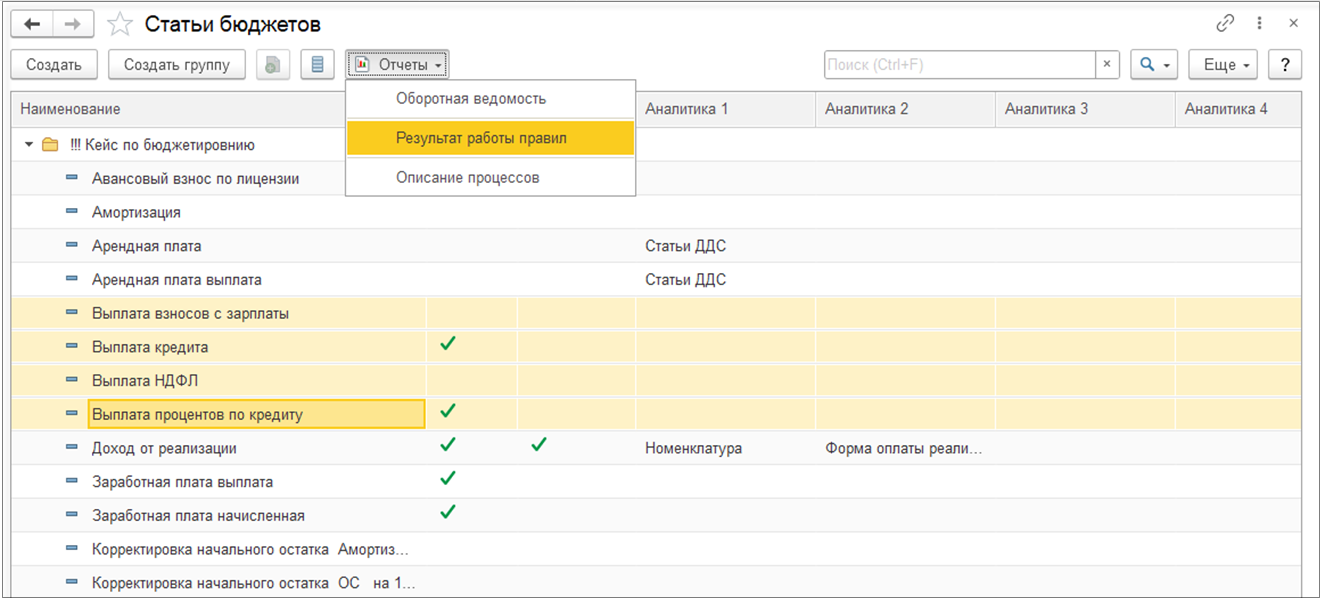Screen dimensions: 1320x598
Task: Open help with question mark button
Action: click(x=1284, y=65)
